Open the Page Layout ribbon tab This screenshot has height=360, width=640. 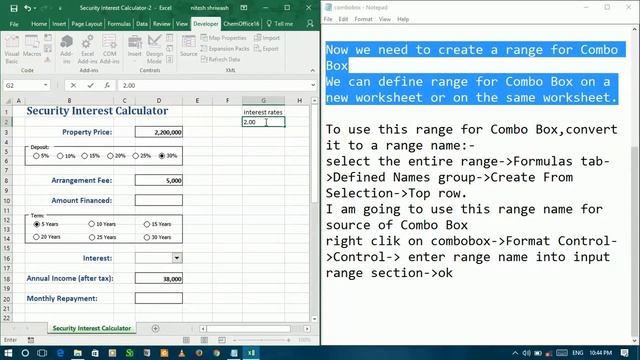coord(87,24)
